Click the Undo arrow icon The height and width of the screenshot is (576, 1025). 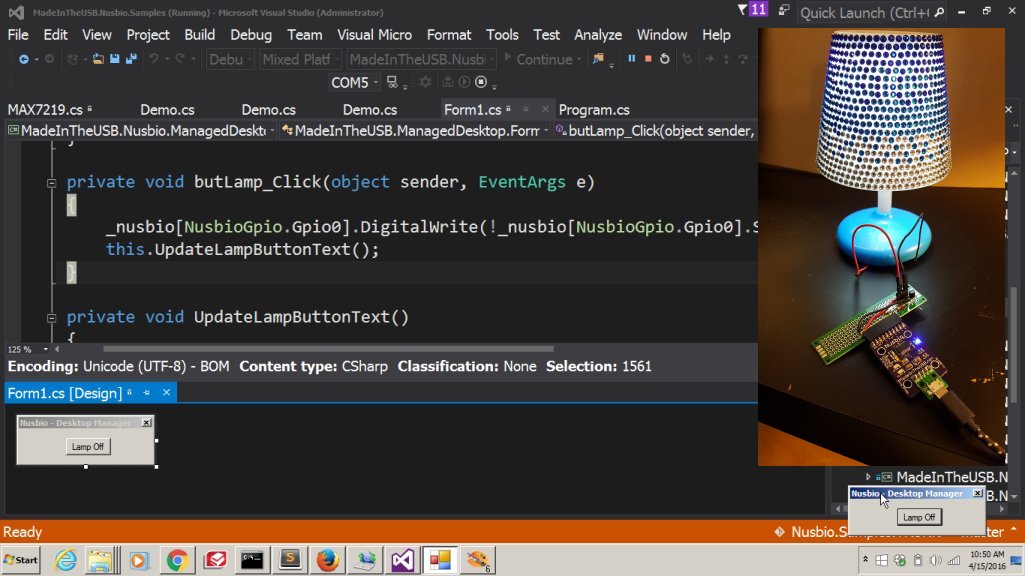click(x=154, y=59)
